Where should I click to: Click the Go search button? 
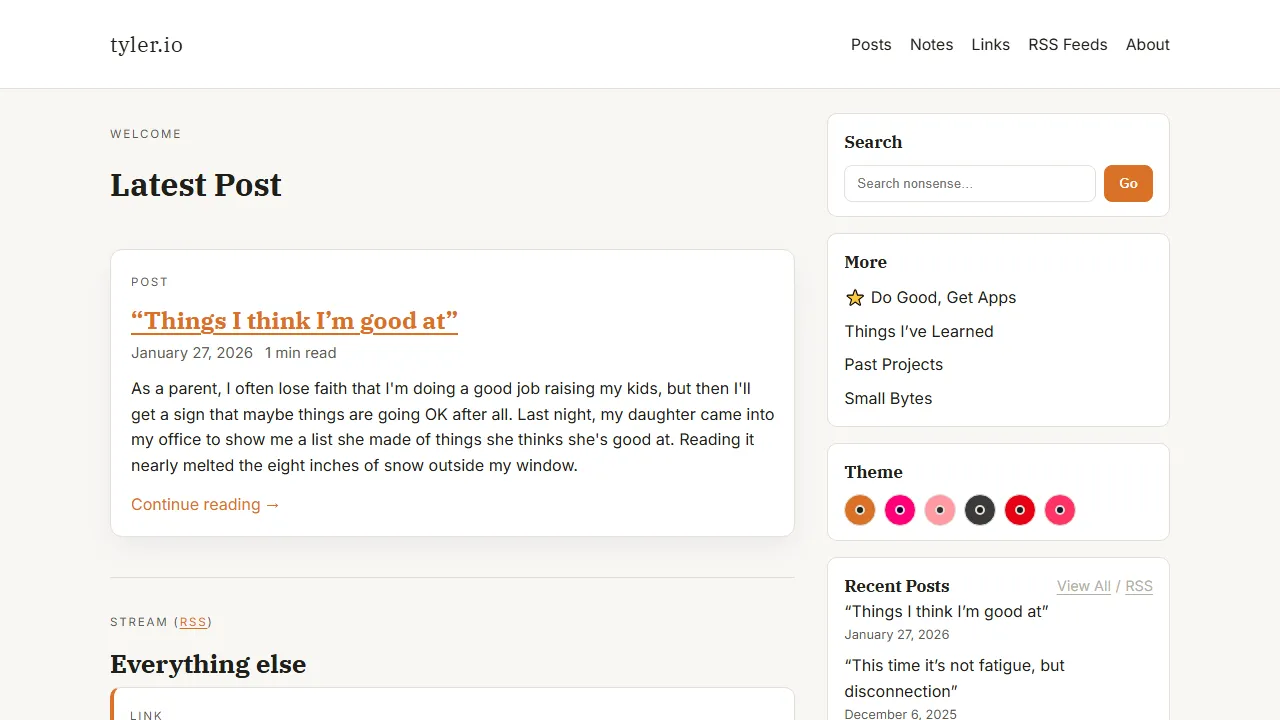click(1128, 183)
